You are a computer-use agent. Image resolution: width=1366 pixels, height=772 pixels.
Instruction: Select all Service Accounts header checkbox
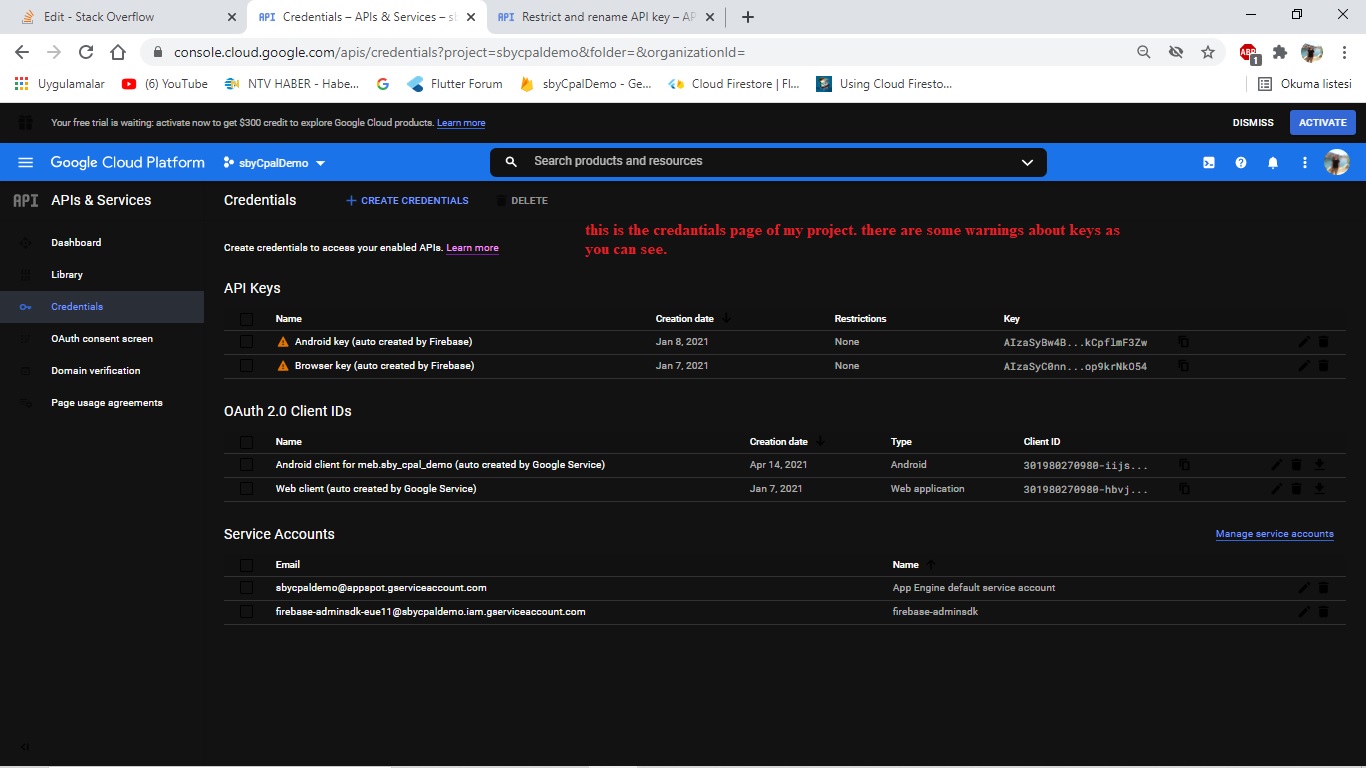tap(246, 565)
